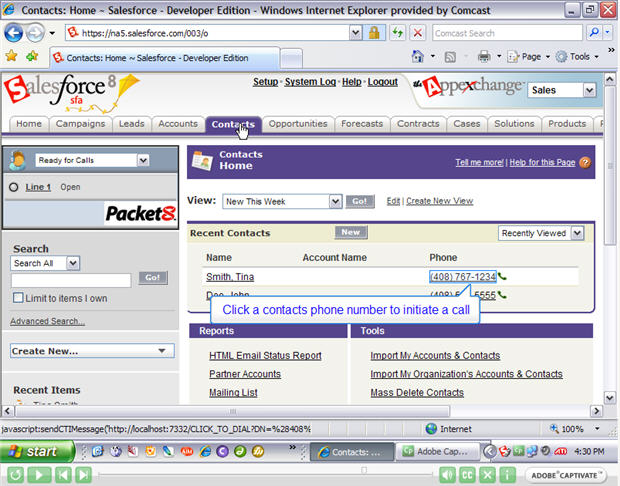Click the (408) 767-1234 phone number link
Image resolution: width=620 pixels, height=486 pixels.
462,277
